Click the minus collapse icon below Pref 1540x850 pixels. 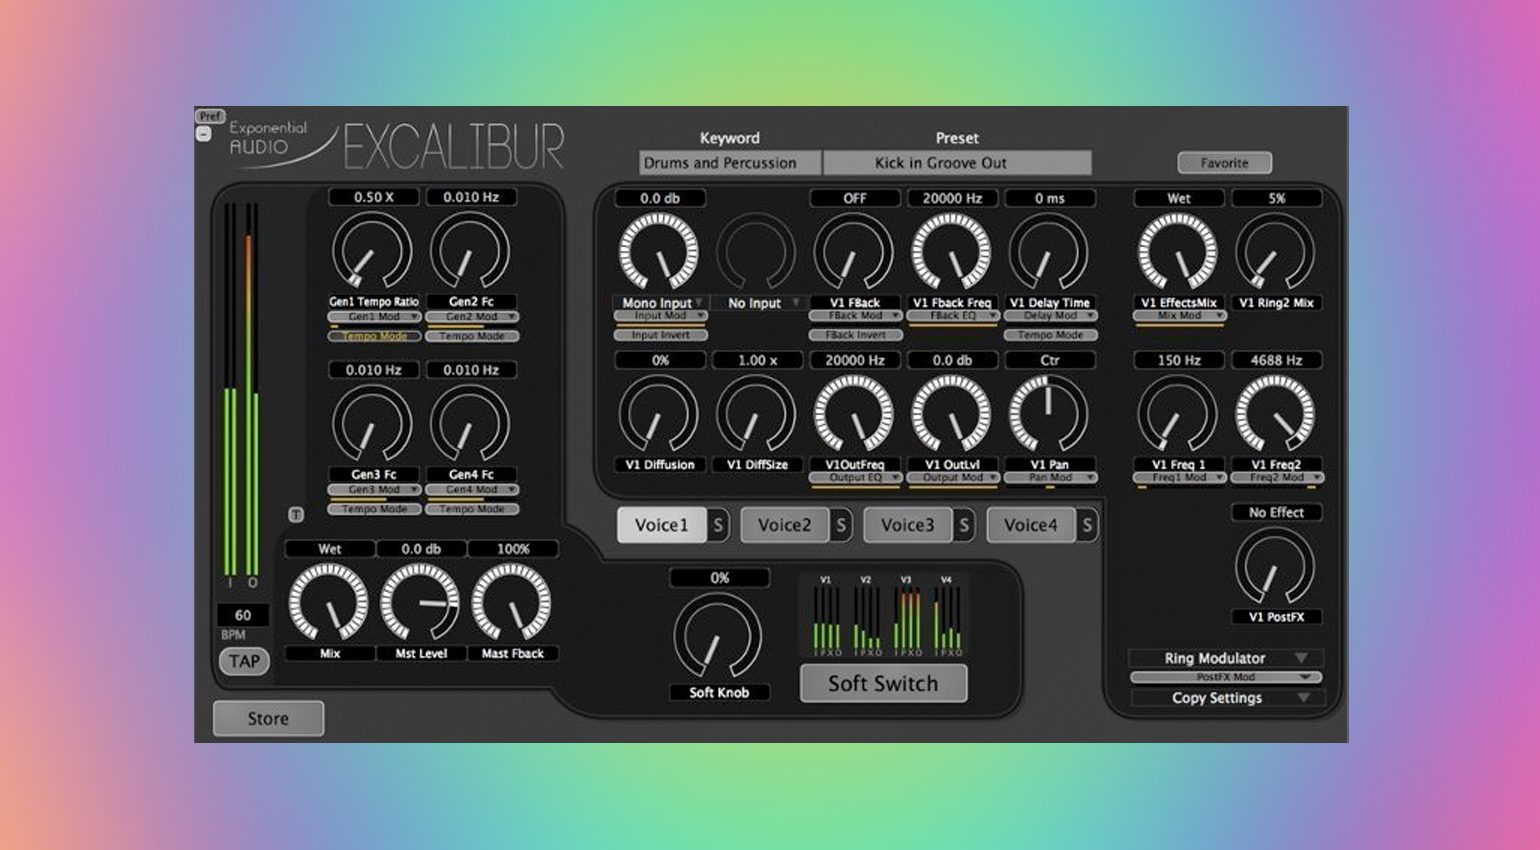pyautogui.click(x=204, y=133)
